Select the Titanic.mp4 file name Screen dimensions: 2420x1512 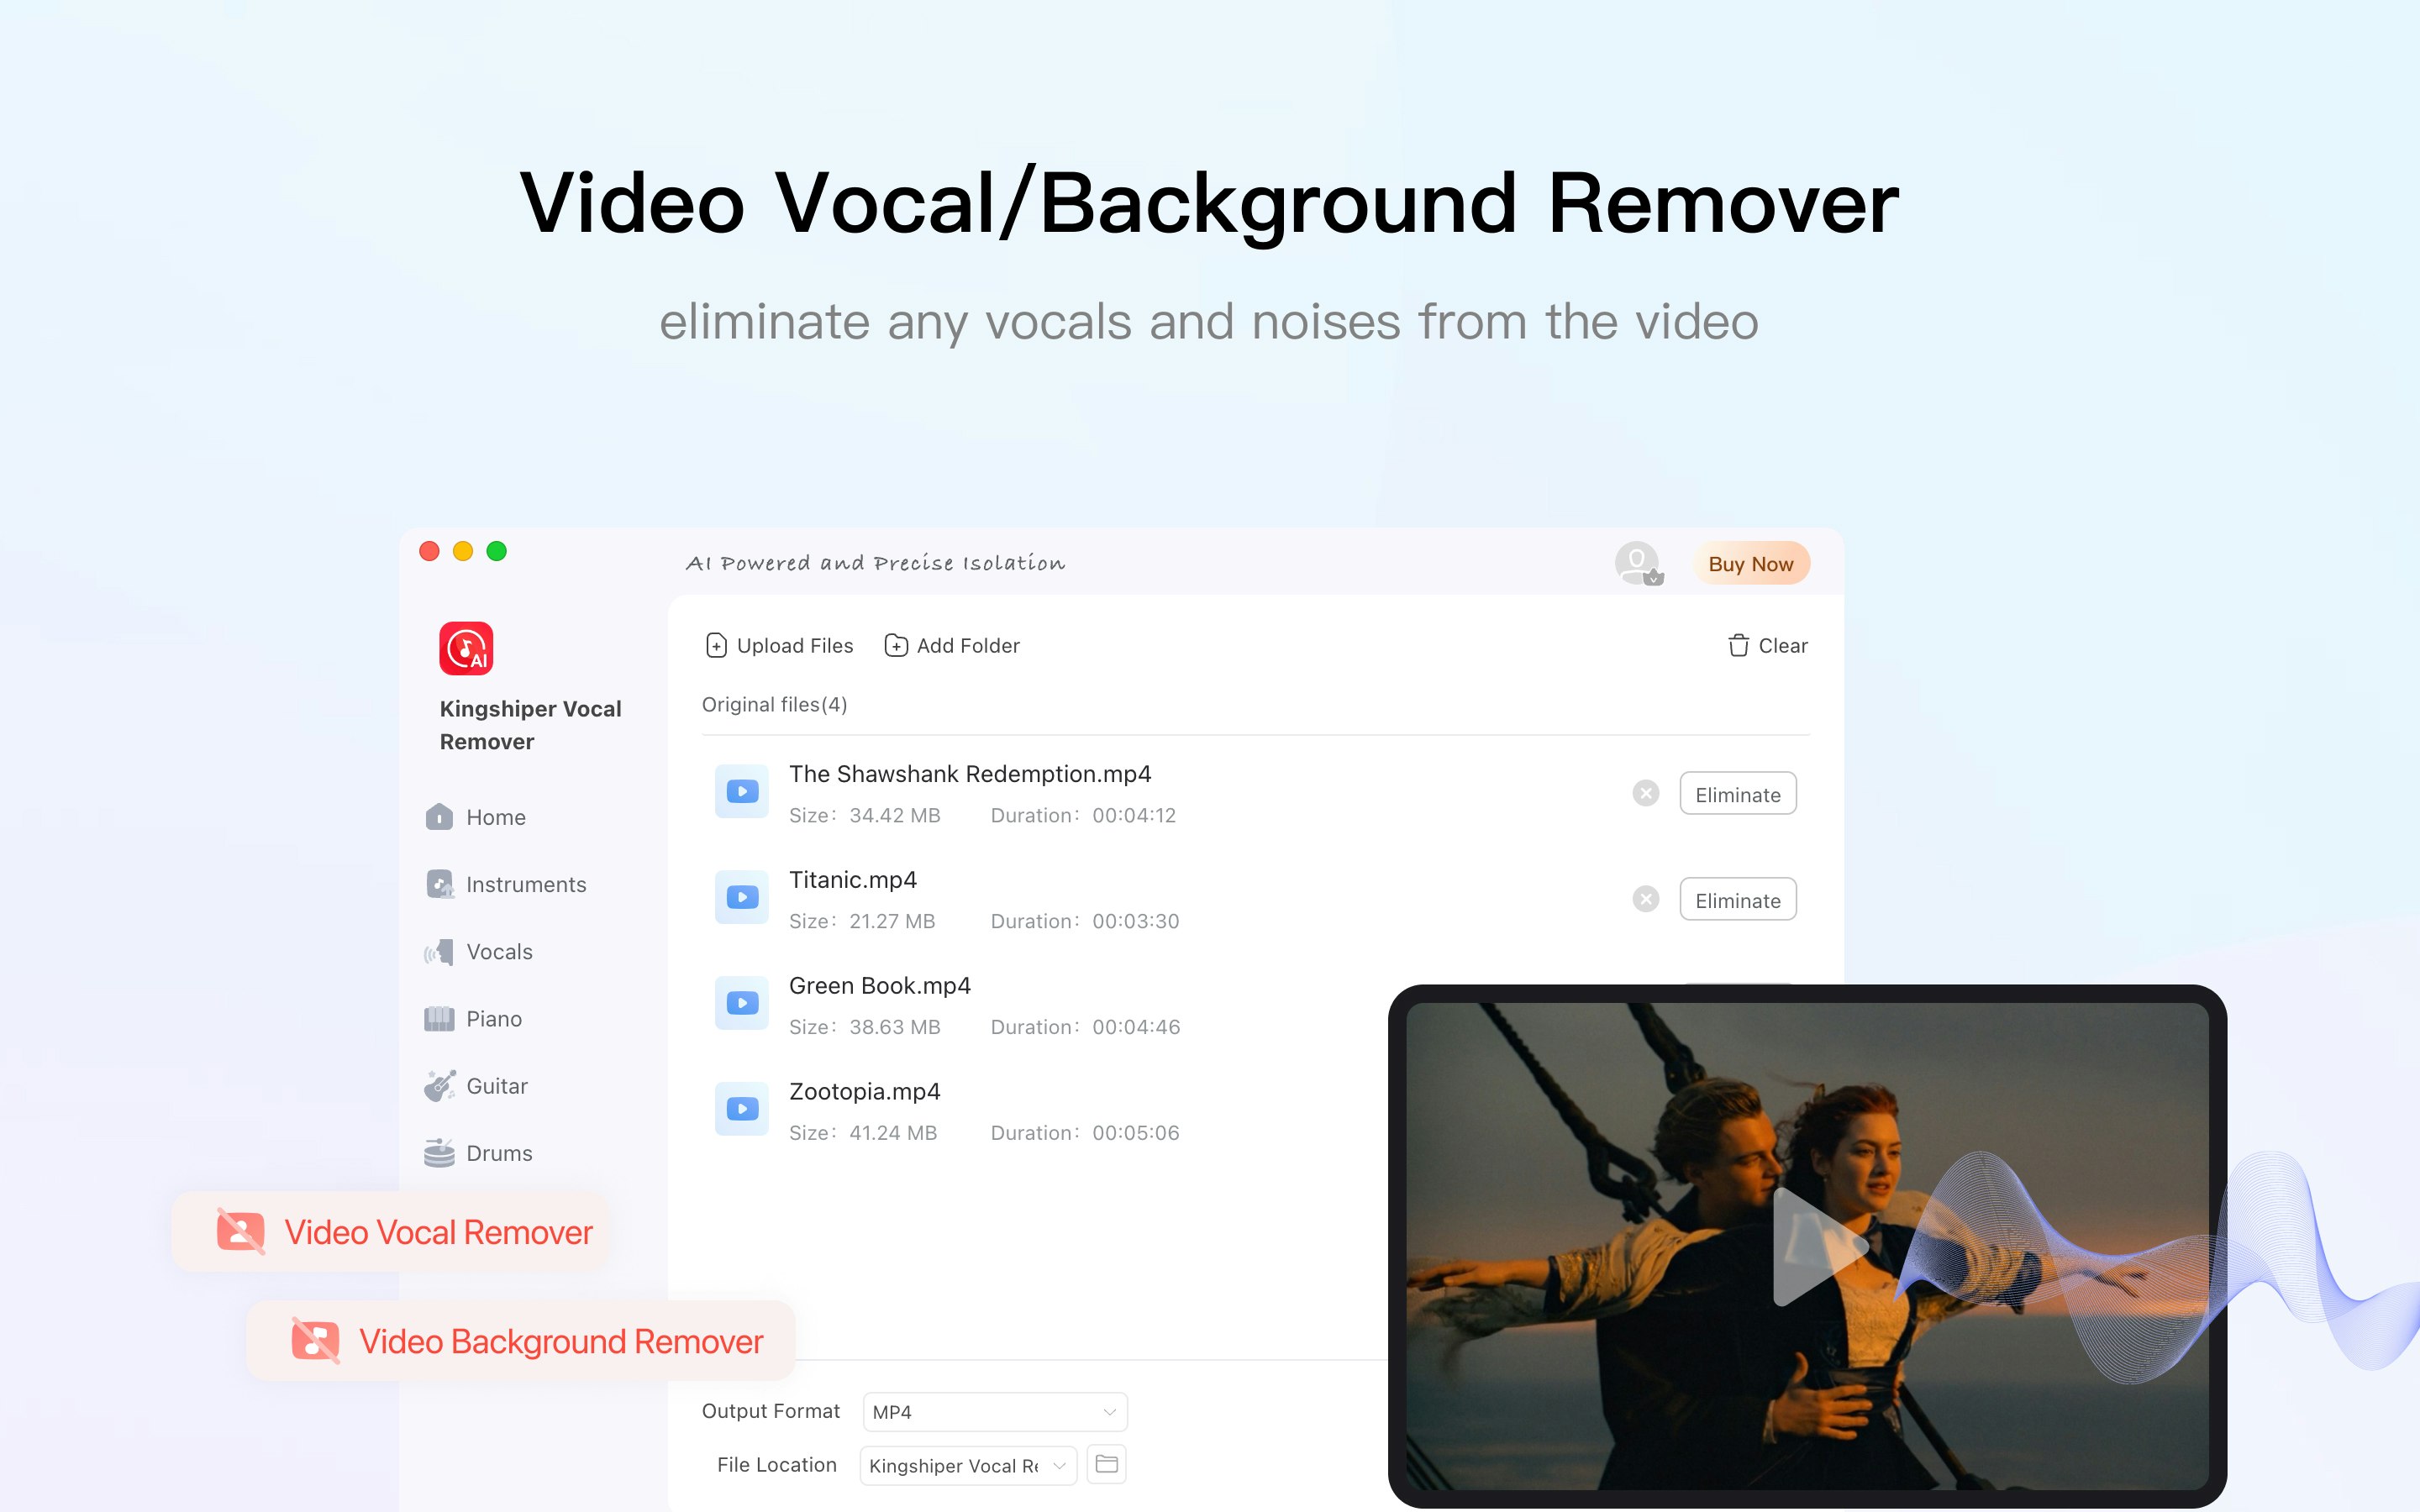(853, 879)
